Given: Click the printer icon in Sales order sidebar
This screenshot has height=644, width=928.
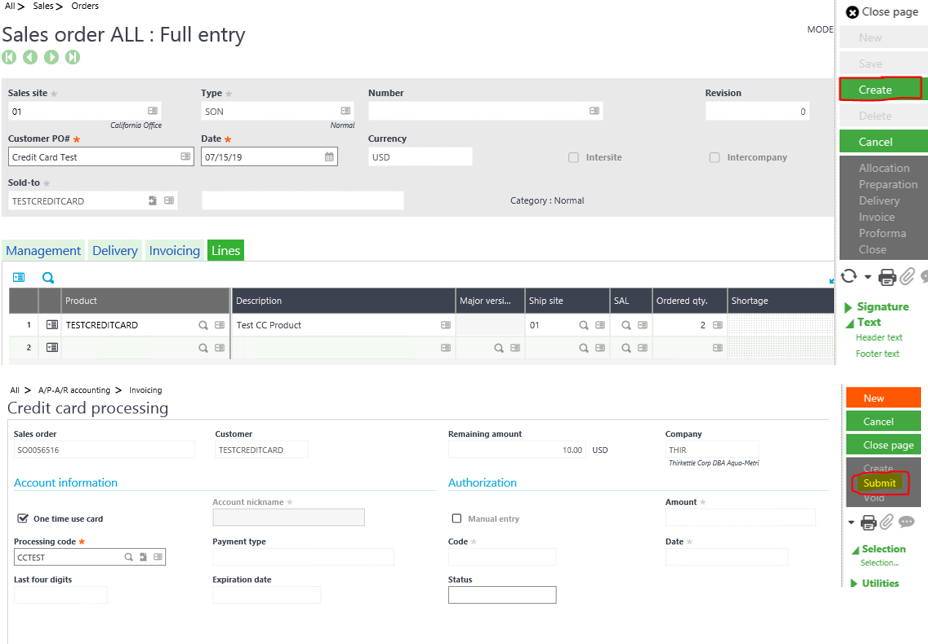Looking at the screenshot, I should (x=887, y=277).
